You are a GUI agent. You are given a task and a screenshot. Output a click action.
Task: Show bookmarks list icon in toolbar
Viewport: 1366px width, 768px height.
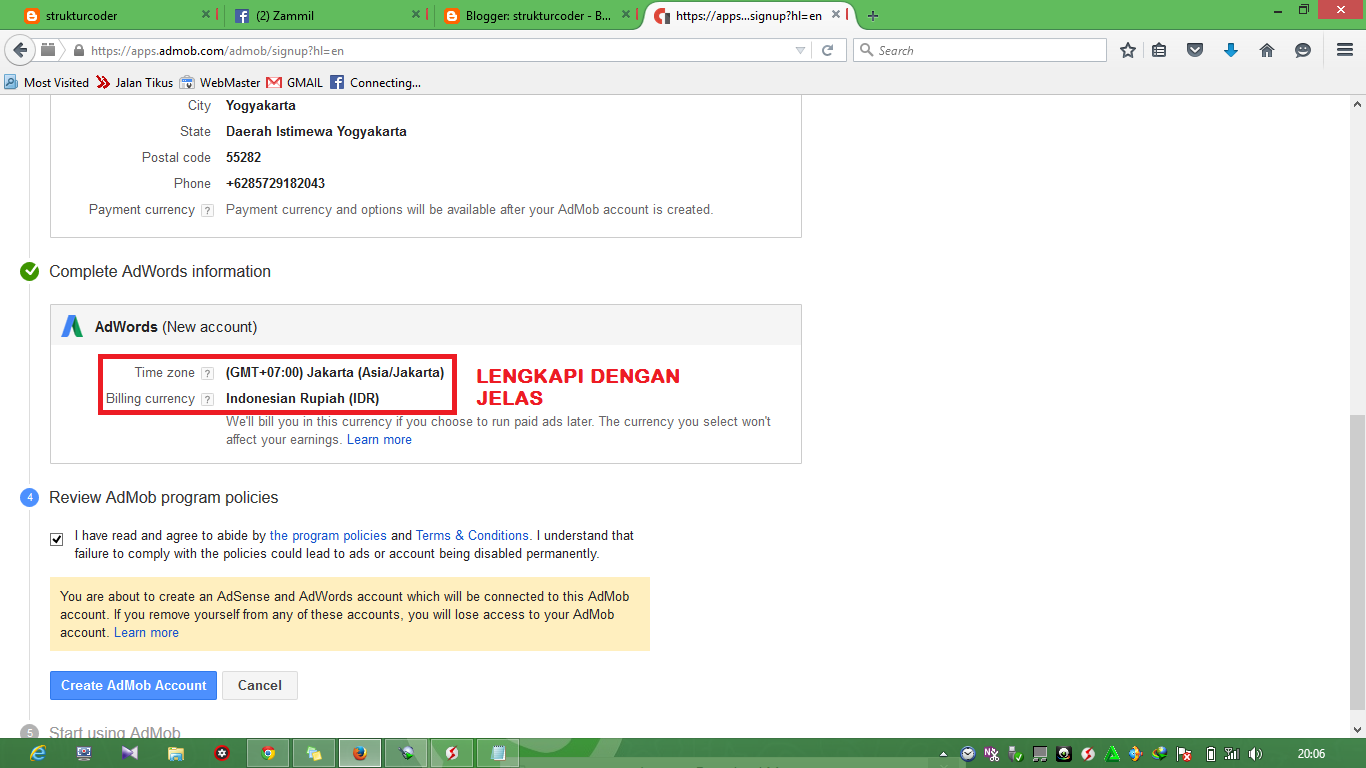point(1159,50)
